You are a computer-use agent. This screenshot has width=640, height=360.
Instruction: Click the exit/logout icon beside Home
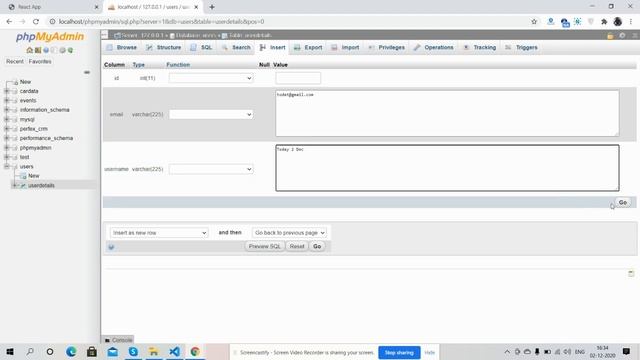click(x=38, y=50)
